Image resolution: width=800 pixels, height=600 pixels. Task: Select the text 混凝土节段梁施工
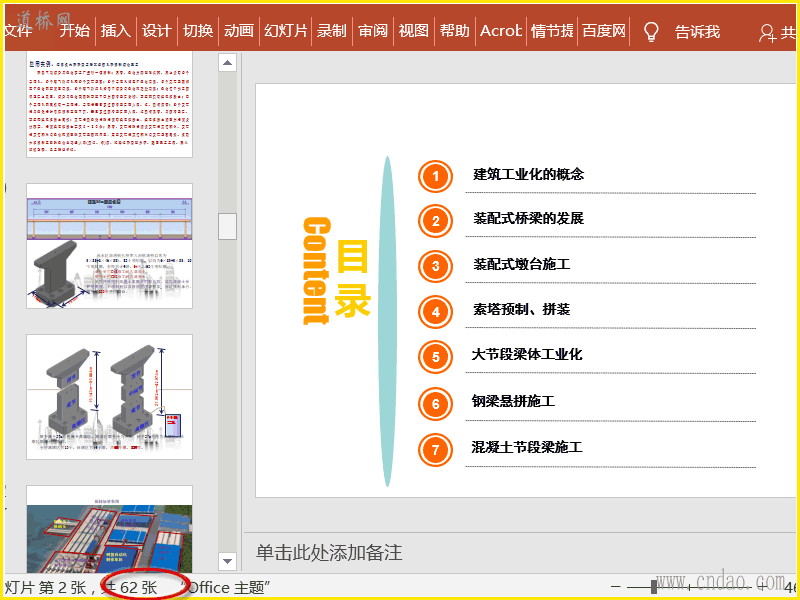point(527,447)
